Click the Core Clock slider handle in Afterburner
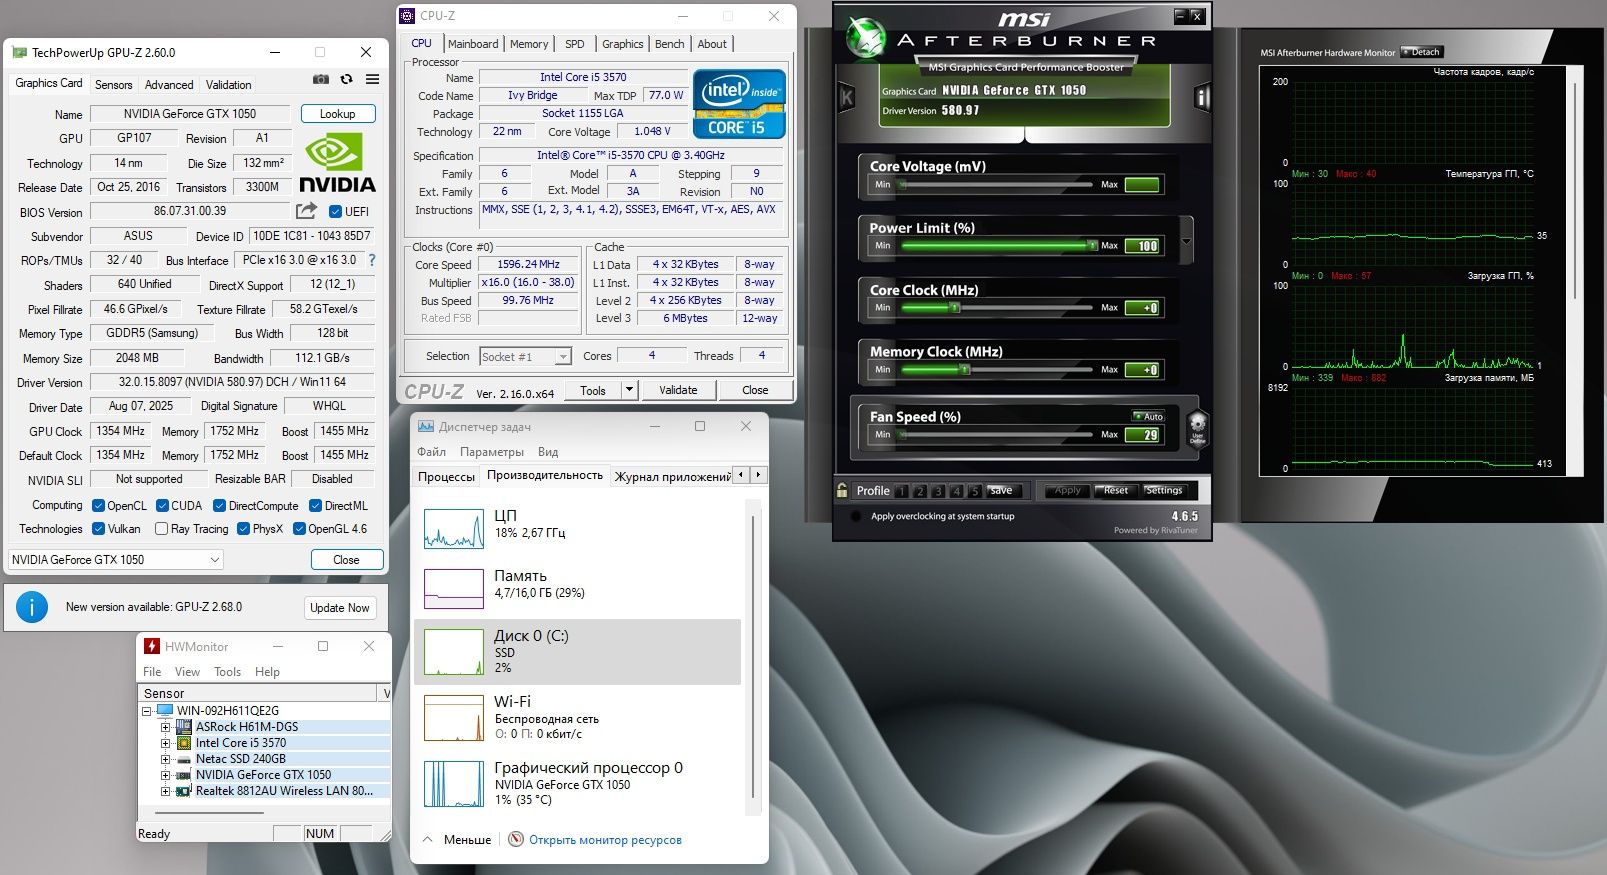The image size is (1607, 875). point(954,307)
